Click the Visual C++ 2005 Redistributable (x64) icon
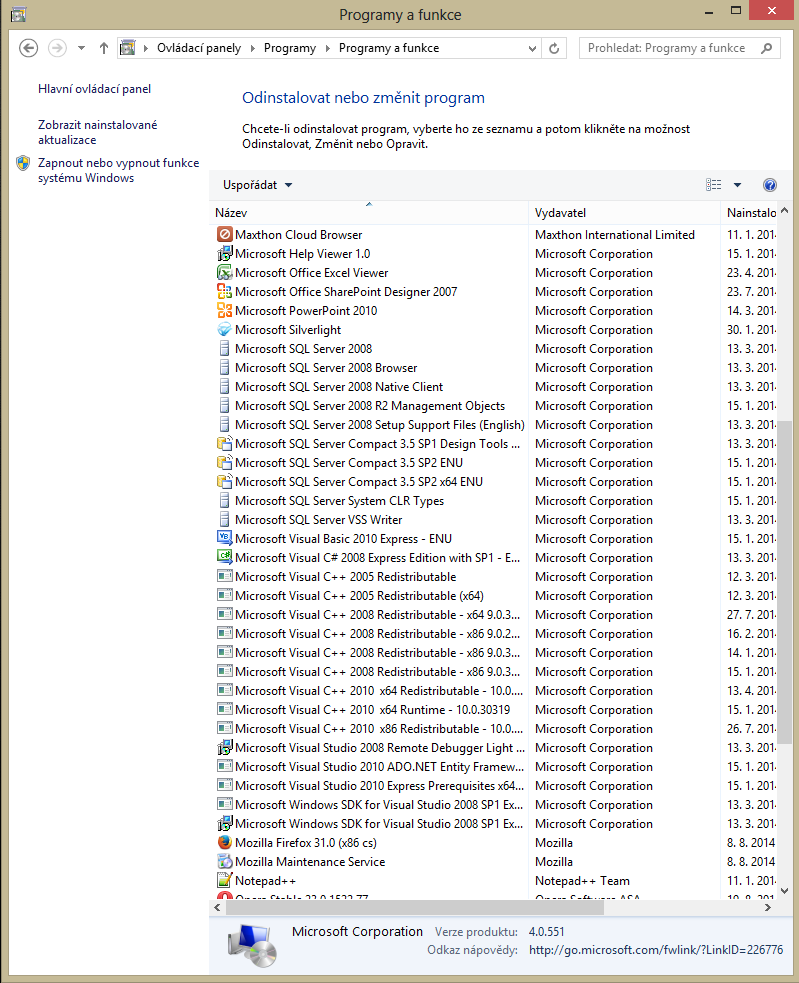Viewport: 799px width, 983px height. 224,595
